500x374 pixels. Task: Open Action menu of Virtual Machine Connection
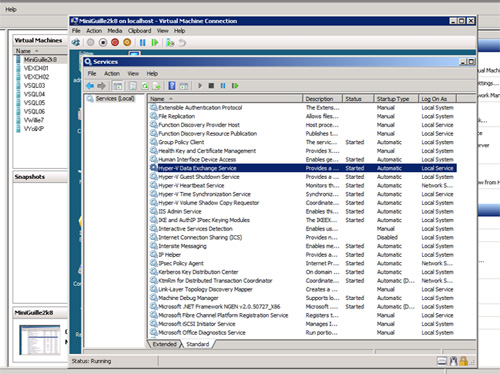pos(94,31)
